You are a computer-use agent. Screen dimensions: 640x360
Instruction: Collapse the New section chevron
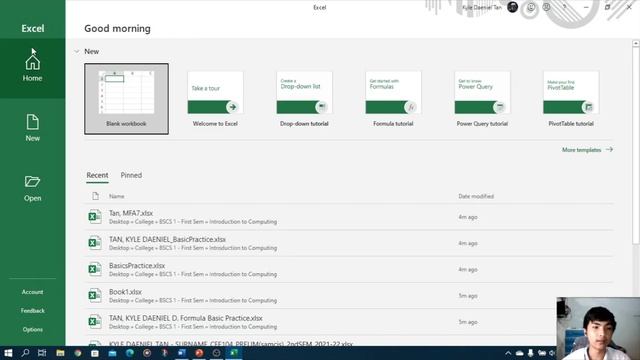pyautogui.click(x=77, y=51)
